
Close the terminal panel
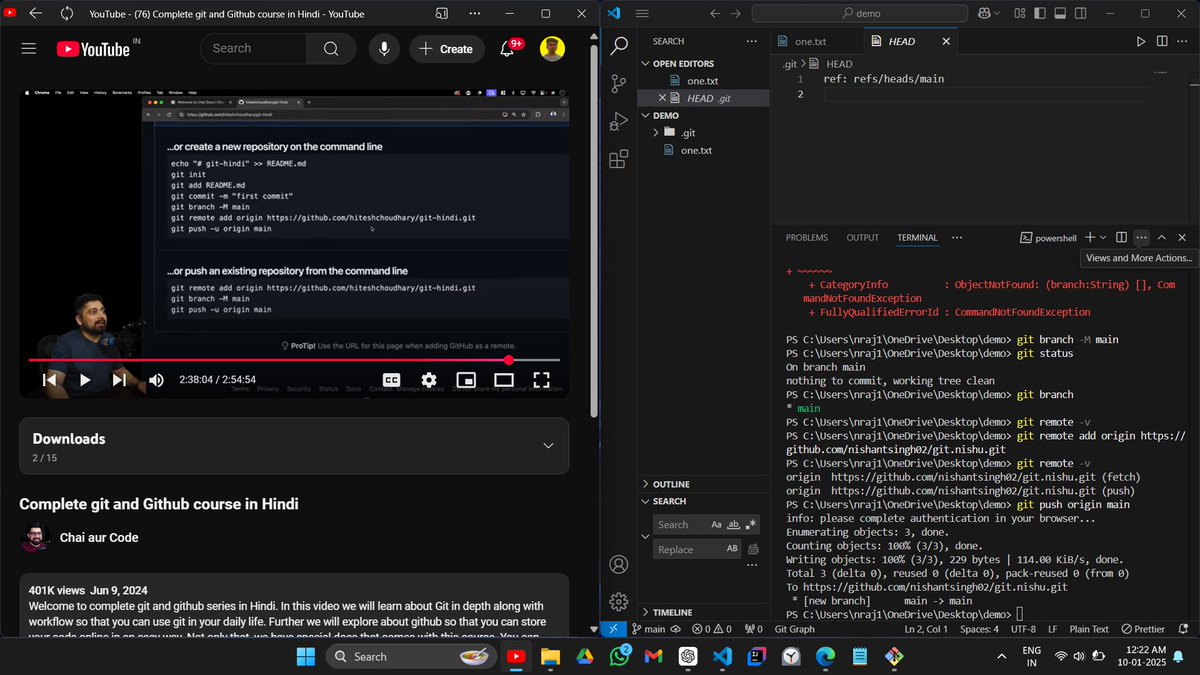tap(1182, 237)
